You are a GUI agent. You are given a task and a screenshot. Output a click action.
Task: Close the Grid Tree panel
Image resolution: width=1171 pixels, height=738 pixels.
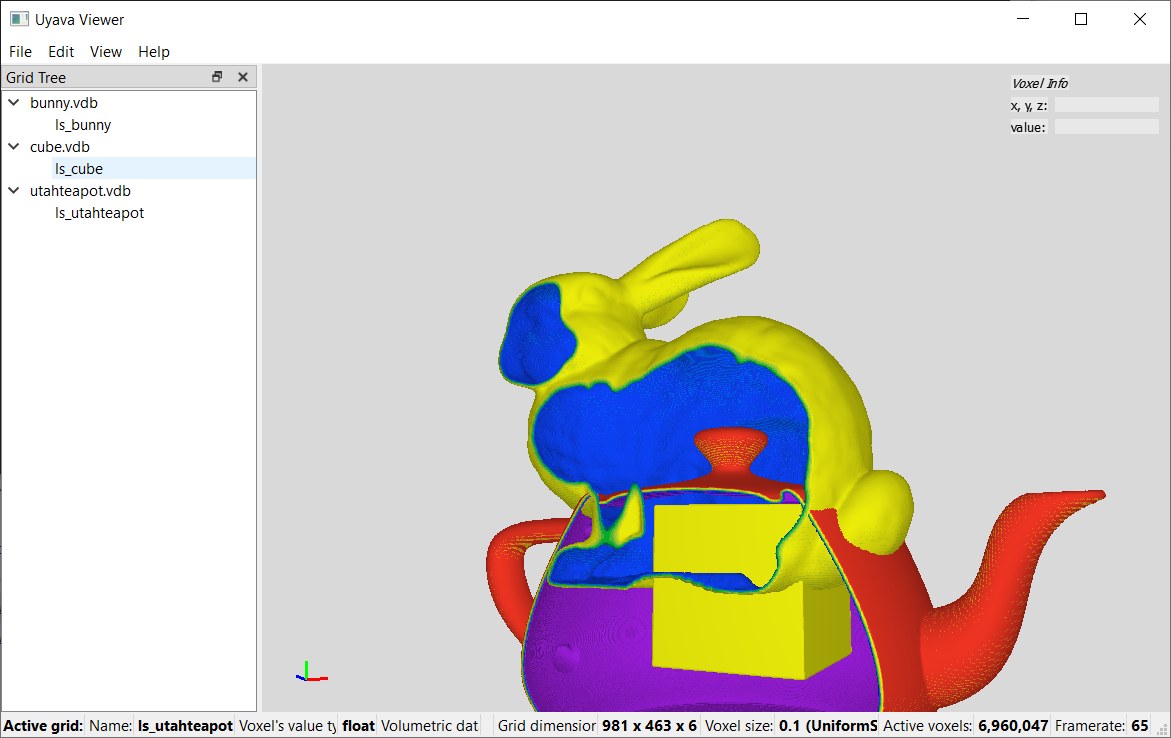coord(242,77)
